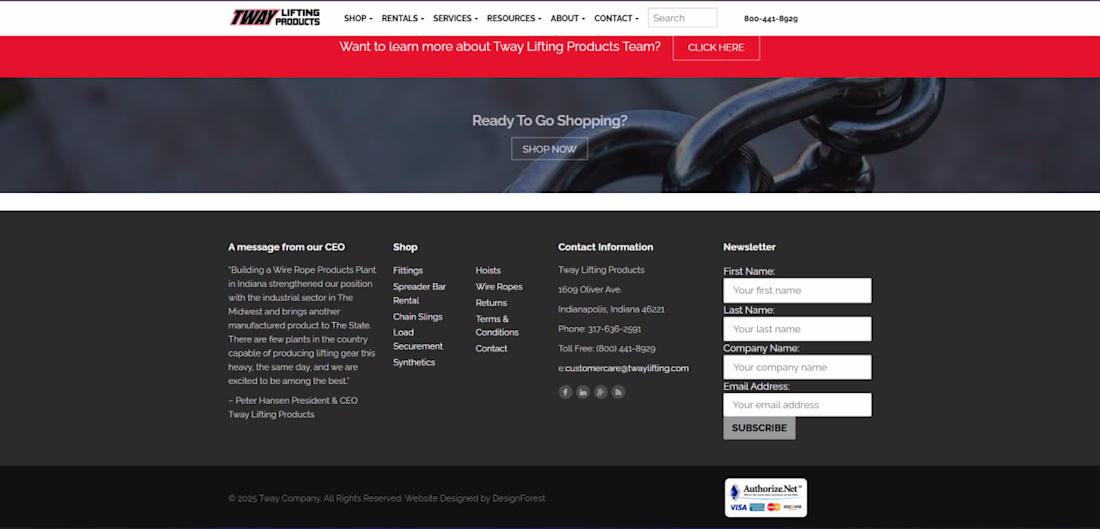Expand the Resources dropdown menu

(514, 18)
